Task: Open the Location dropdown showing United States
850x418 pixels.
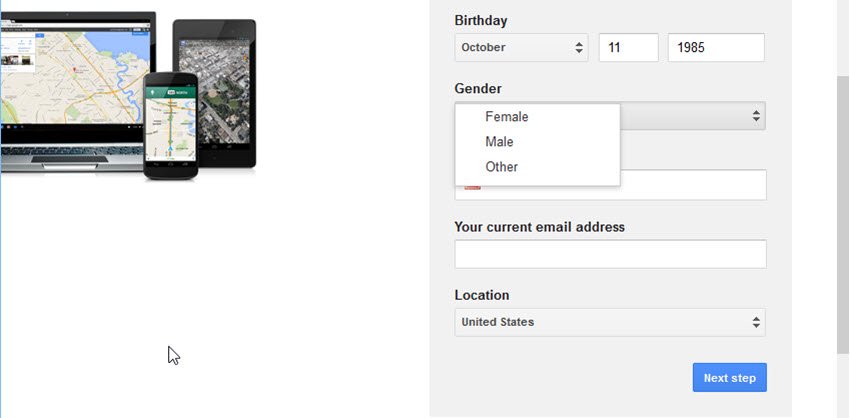Action: [610, 322]
